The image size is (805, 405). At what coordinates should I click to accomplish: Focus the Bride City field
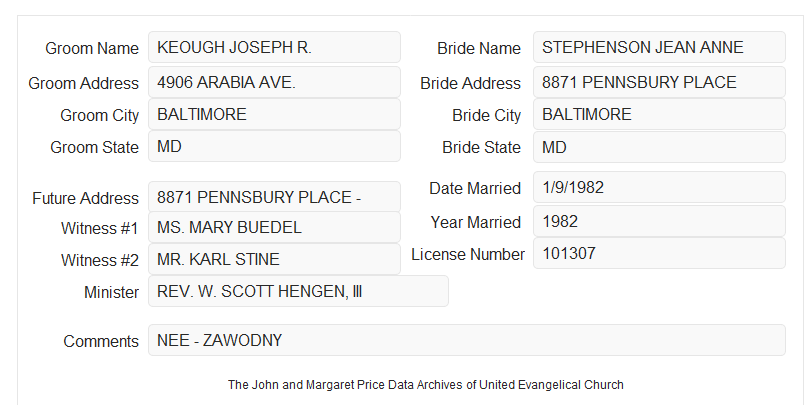click(659, 114)
